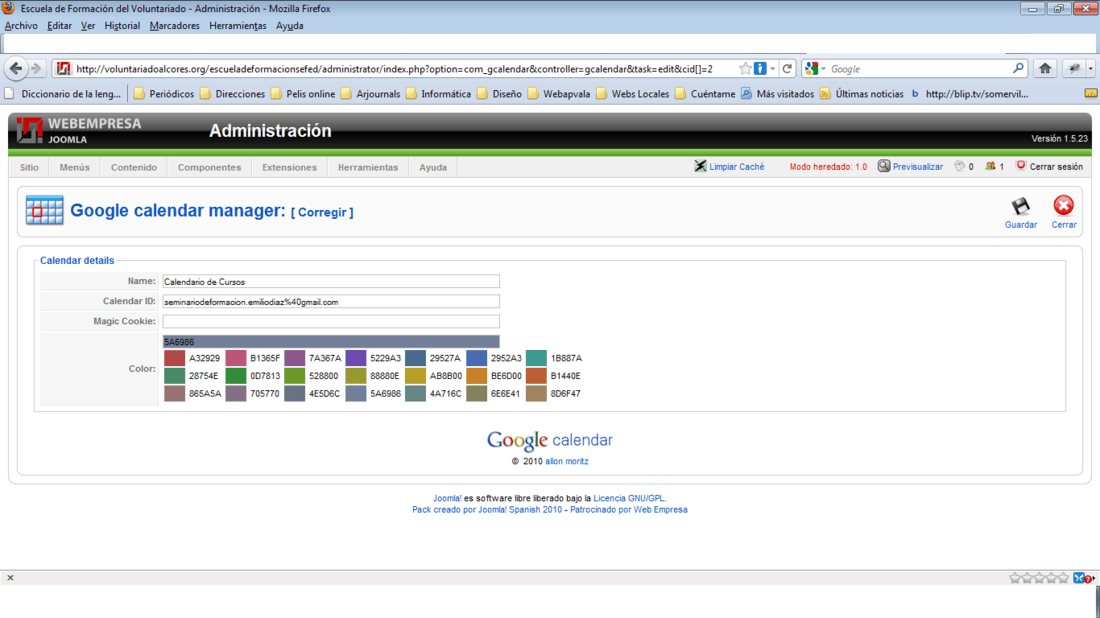Select the BE6D00 orange color swatch
The width and height of the screenshot is (1100, 618).
pos(476,375)
